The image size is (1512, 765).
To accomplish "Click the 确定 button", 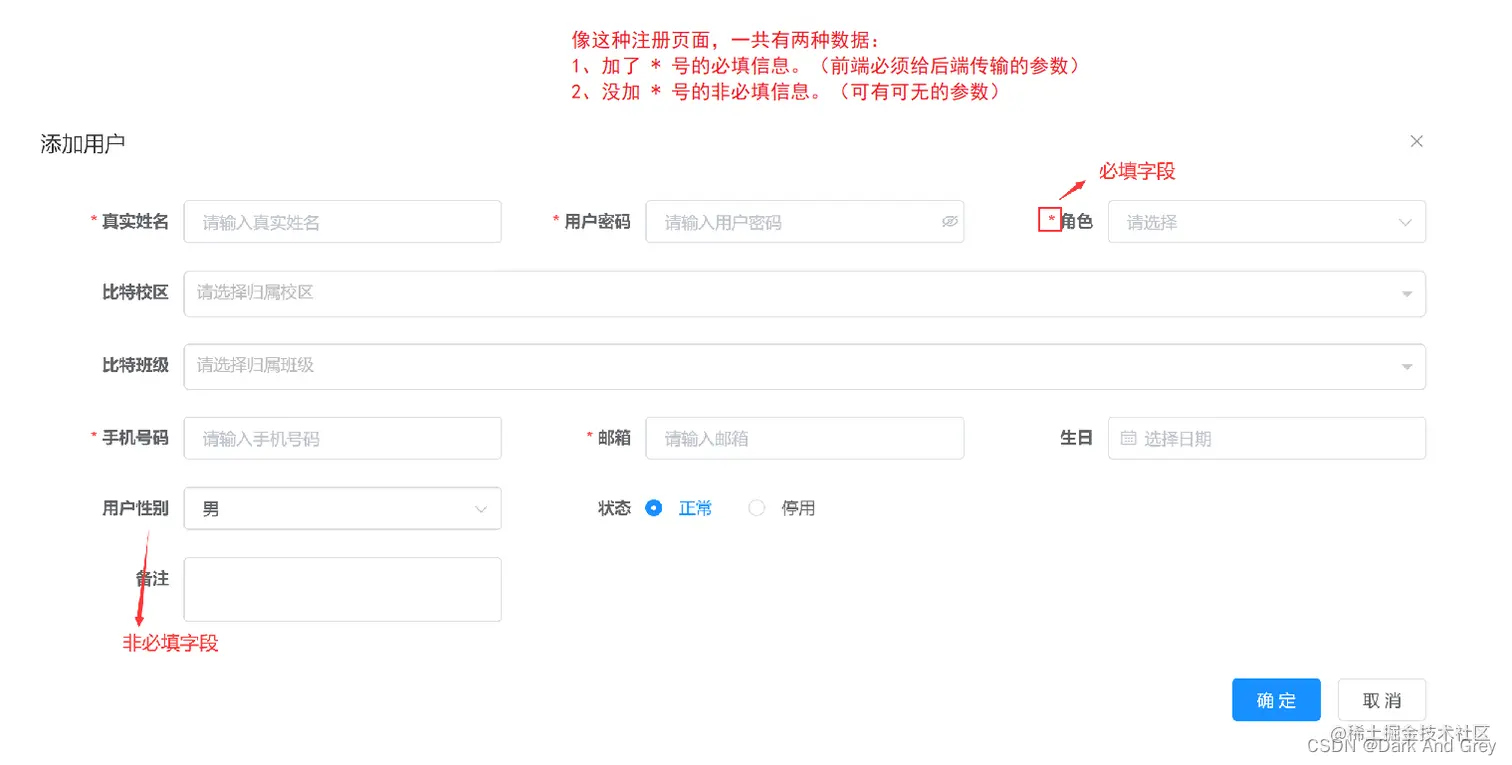I will (1276, 700).
